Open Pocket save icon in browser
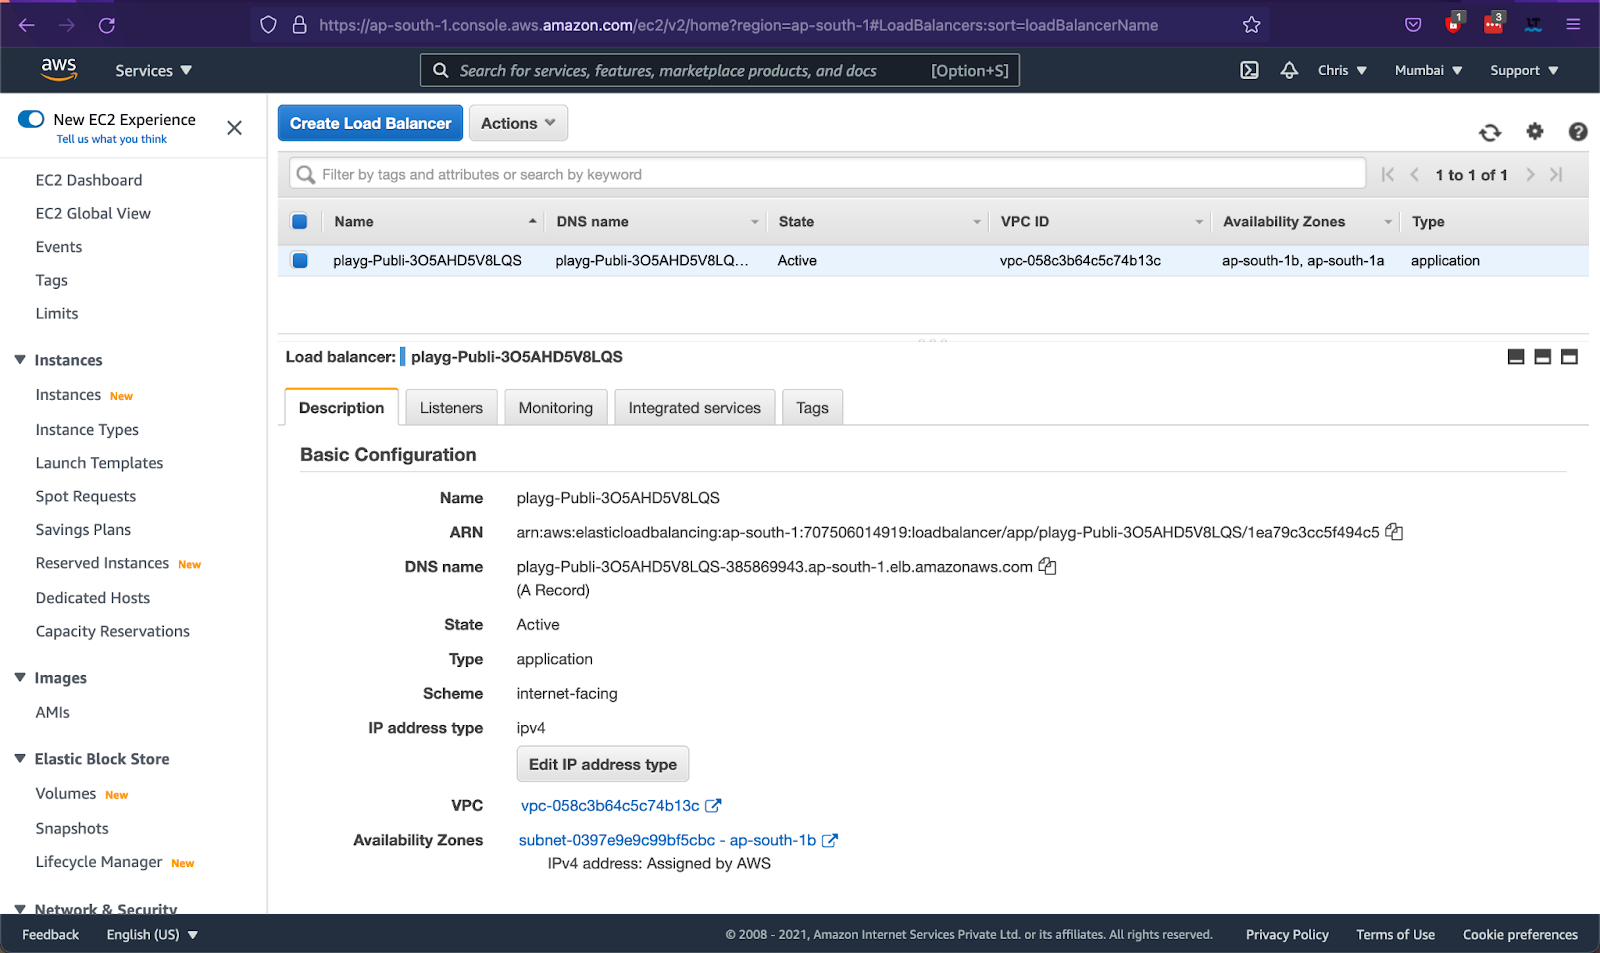 1413,25
